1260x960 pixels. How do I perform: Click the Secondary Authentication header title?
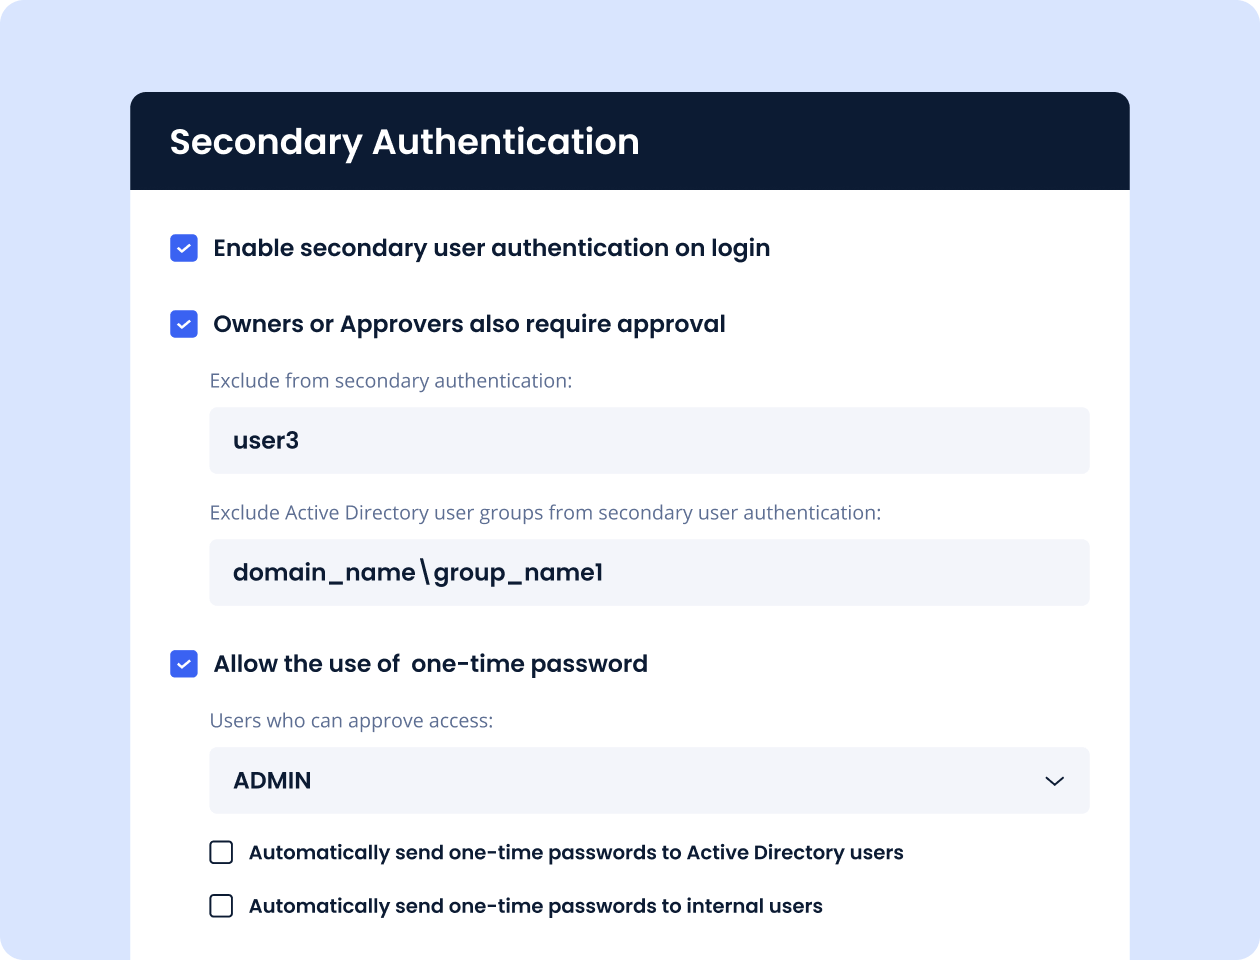click(x=404, y=142)
